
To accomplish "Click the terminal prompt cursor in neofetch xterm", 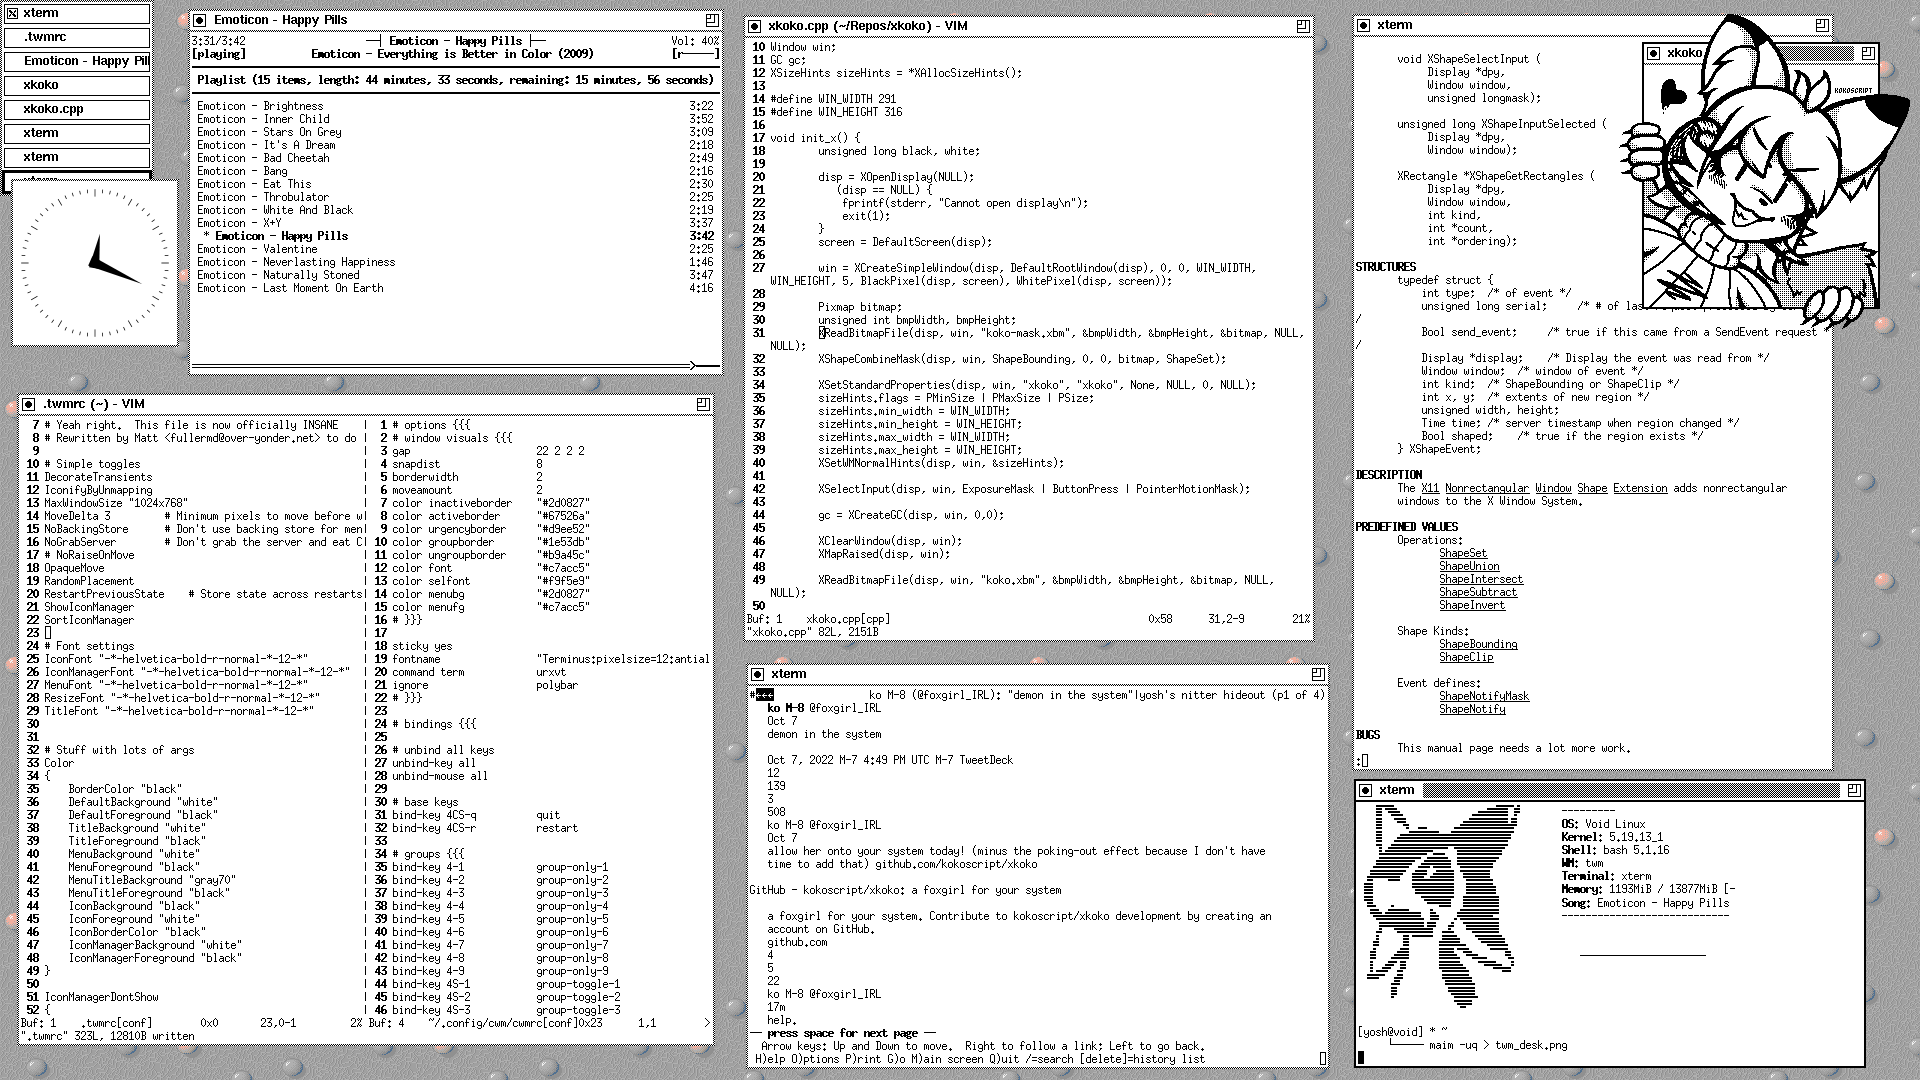I will pyautogui.click(x=1361, y=1057).
